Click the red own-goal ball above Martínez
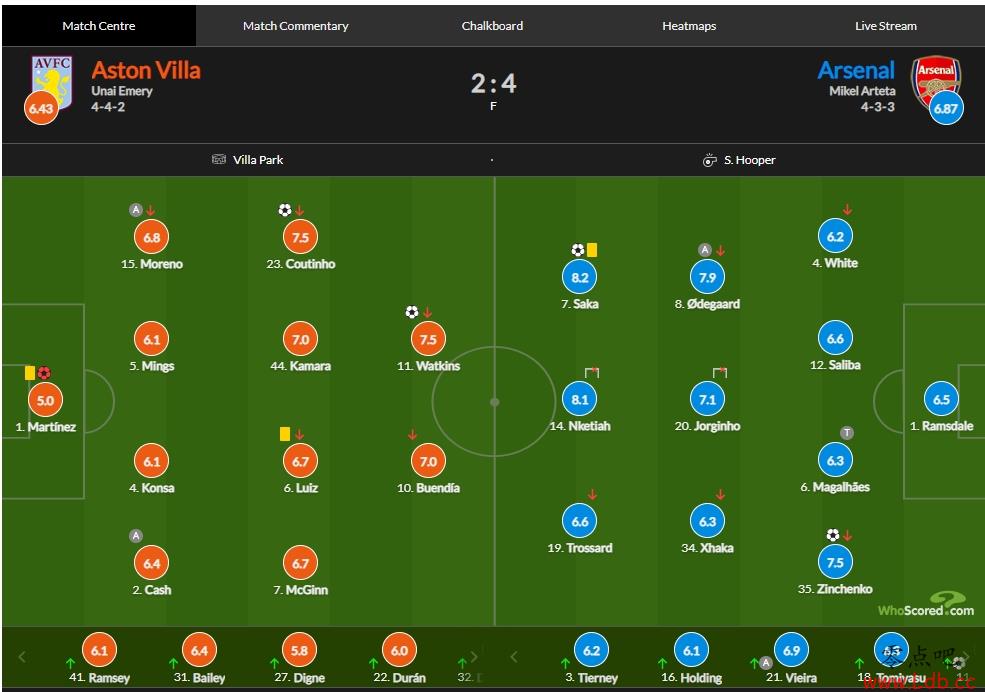The width and height of the screenshot is (985, 692). tap(43, 373)
